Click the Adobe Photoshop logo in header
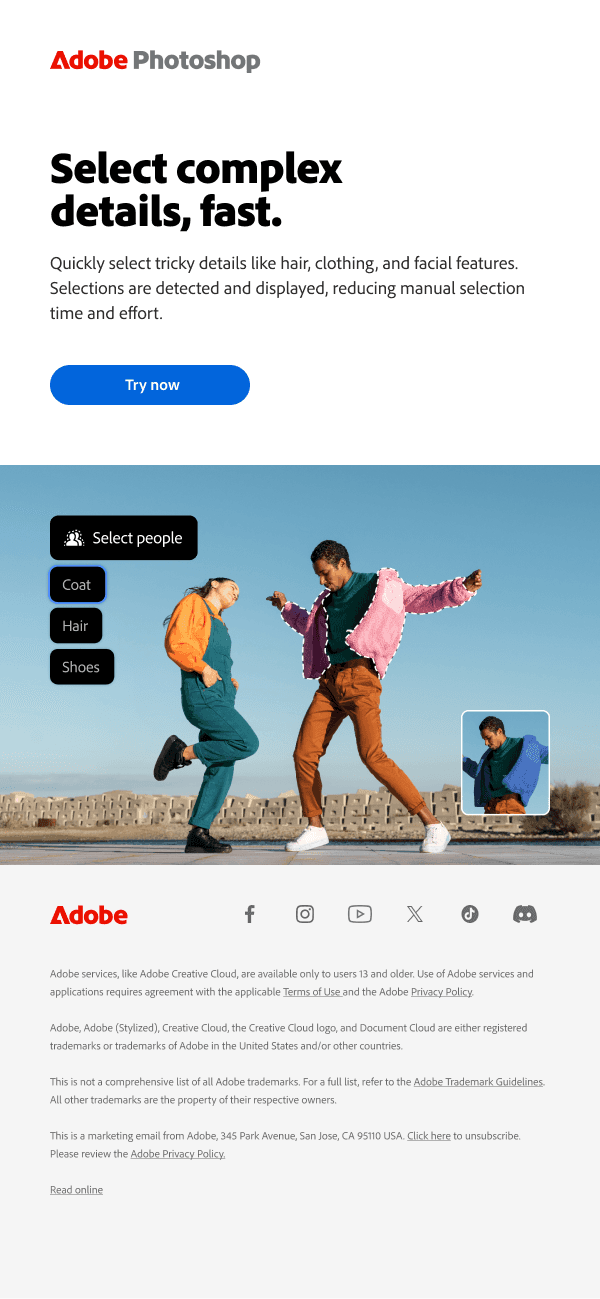This screenshot has height=1299, width=600. pos(155,61)
